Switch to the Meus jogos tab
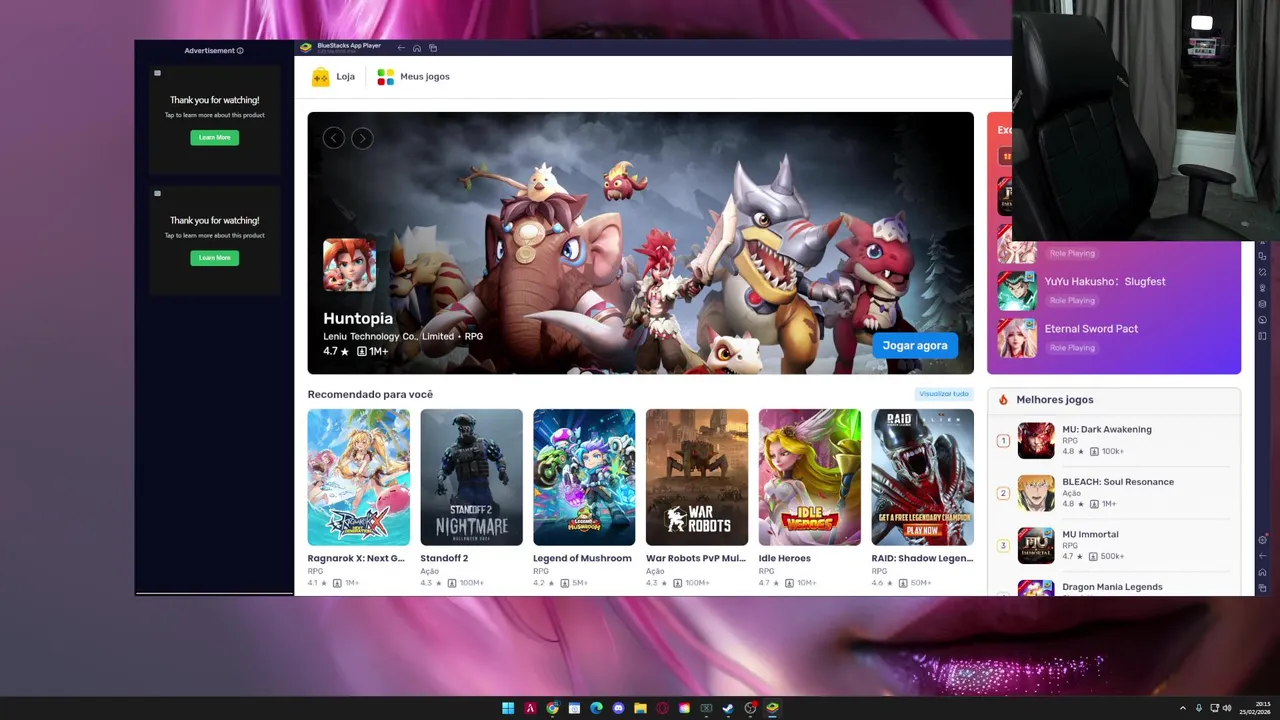The width and height of the screenshot is (1280, 720). [413, 77]
